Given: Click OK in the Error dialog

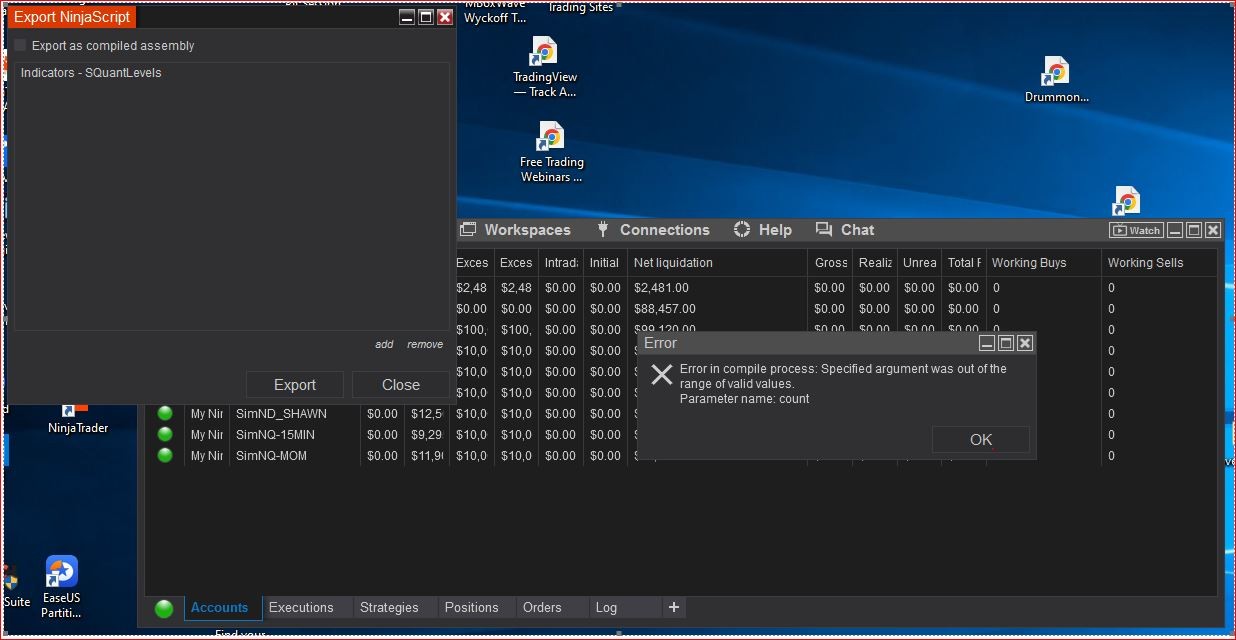Looking at the screenshot, I should tap(980, 439).
